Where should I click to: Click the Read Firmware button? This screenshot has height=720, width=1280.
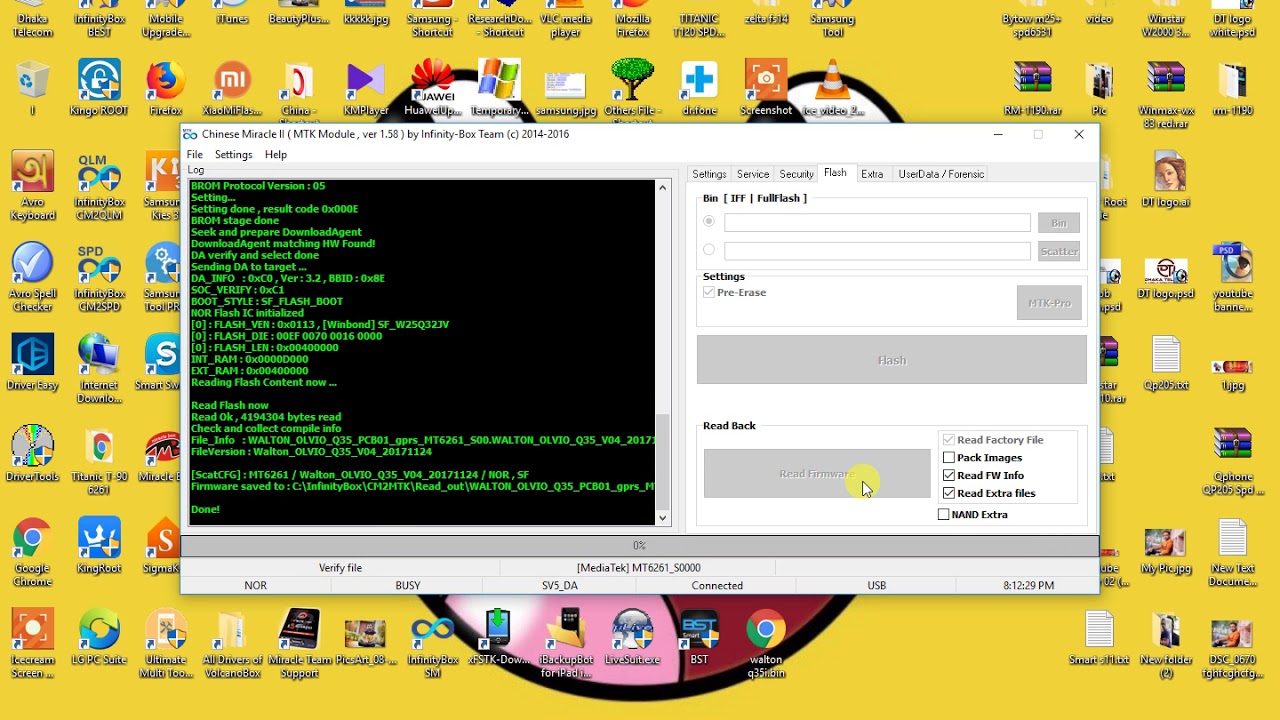click(817, 474)
